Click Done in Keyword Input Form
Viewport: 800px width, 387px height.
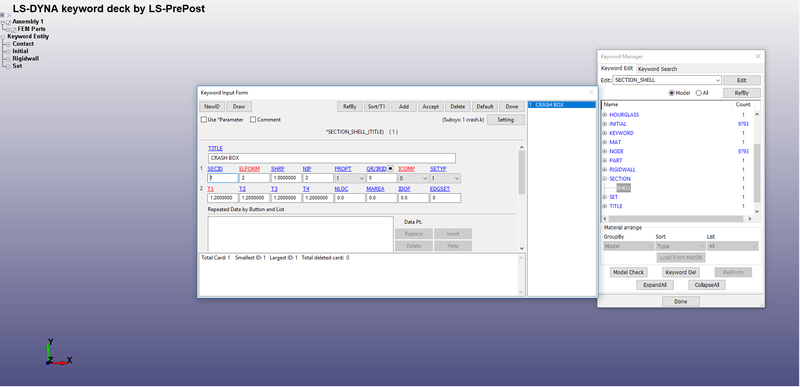point(512,107)
